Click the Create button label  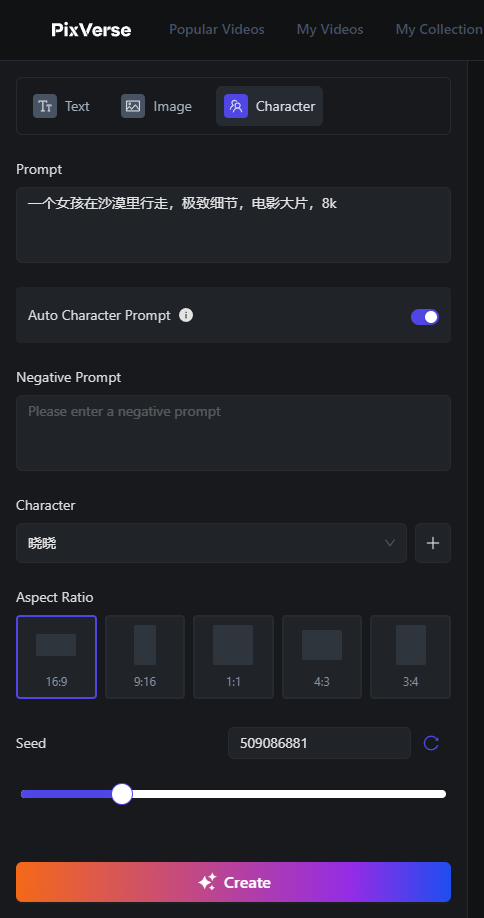coord(247,882)
